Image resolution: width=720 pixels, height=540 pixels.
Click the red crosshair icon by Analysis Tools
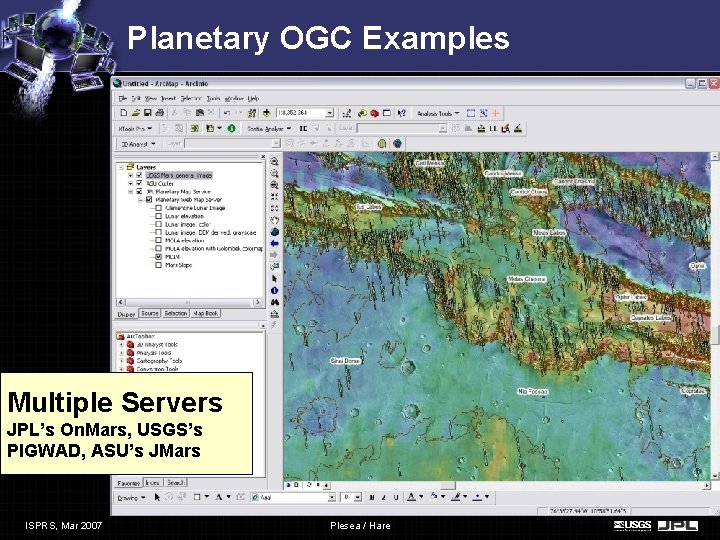[495, 113]
